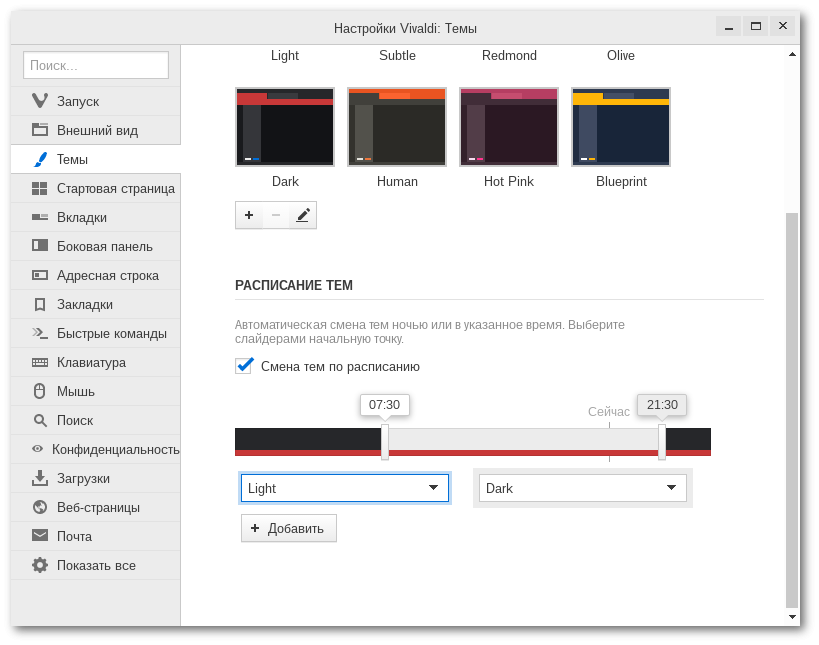Select the Blueprint theme thumbnail
Viewport: 819px width, 645px height.
click(621, 127)
